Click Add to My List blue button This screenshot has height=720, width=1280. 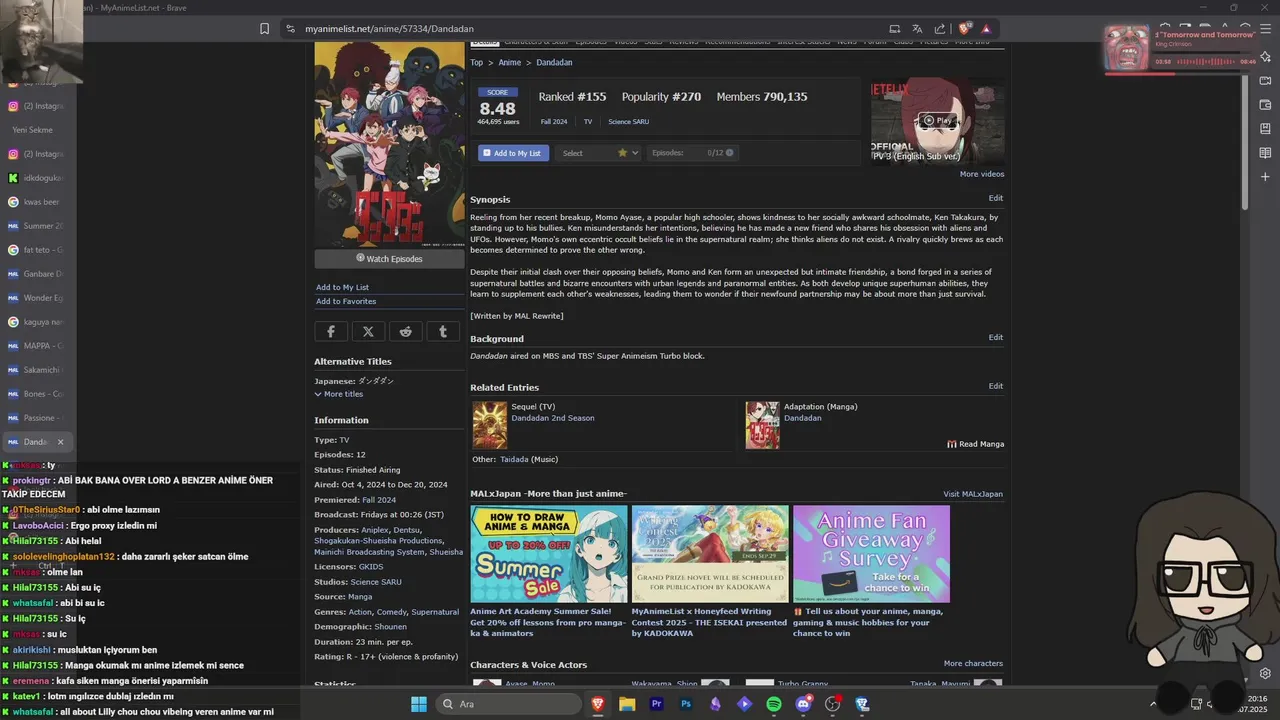(513, 153)
